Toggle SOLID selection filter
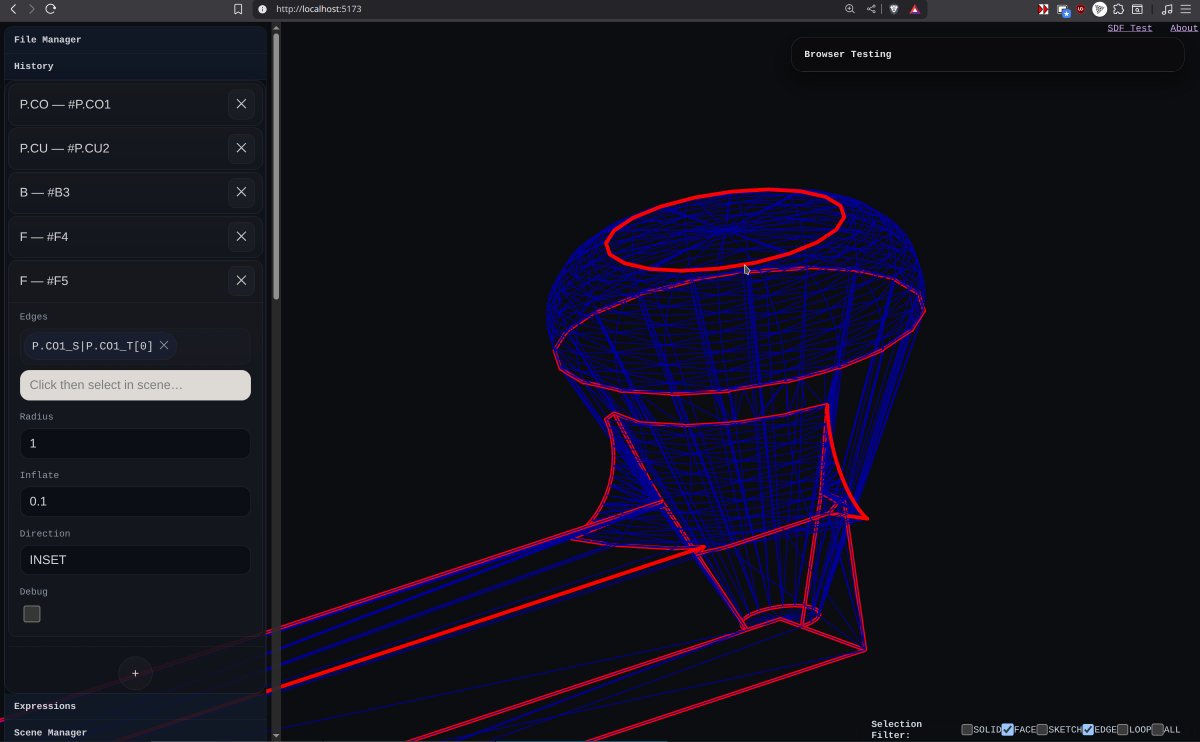Screen dimensions: 1200x742 [967, 730]
